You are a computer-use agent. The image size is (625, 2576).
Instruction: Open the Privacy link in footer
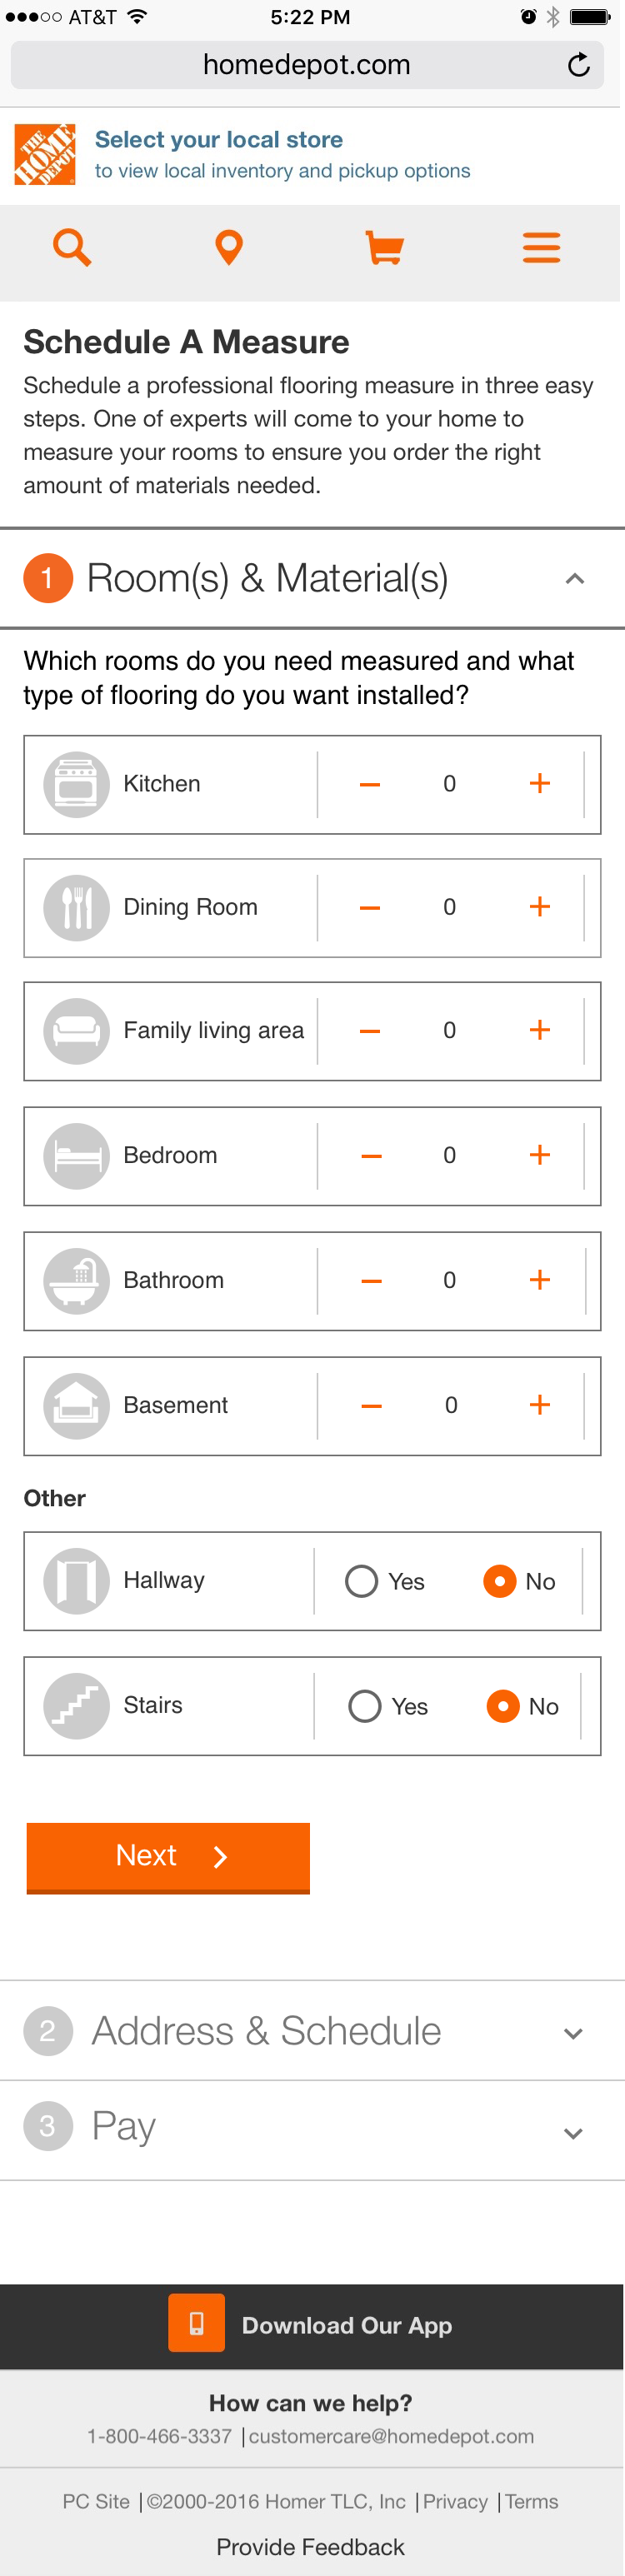(x=455, y=2501)
